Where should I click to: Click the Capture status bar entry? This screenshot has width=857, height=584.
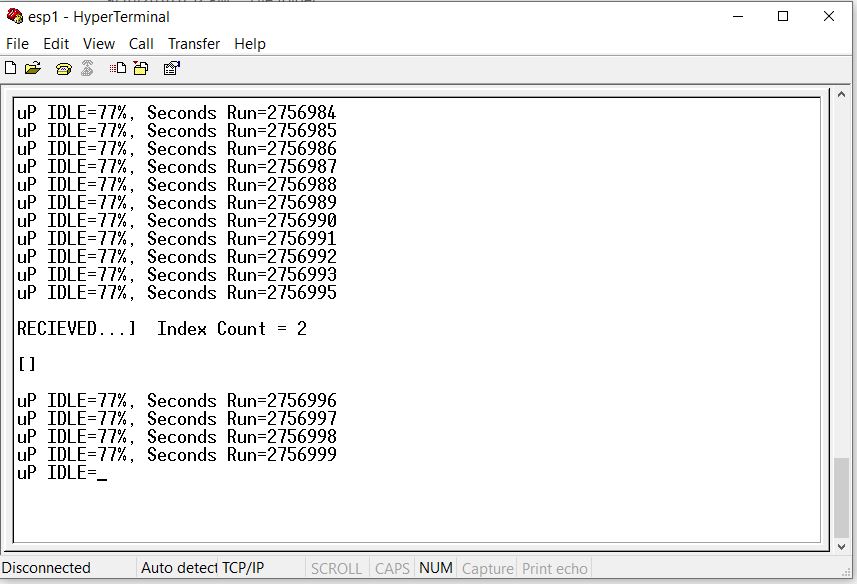(488, 569)
